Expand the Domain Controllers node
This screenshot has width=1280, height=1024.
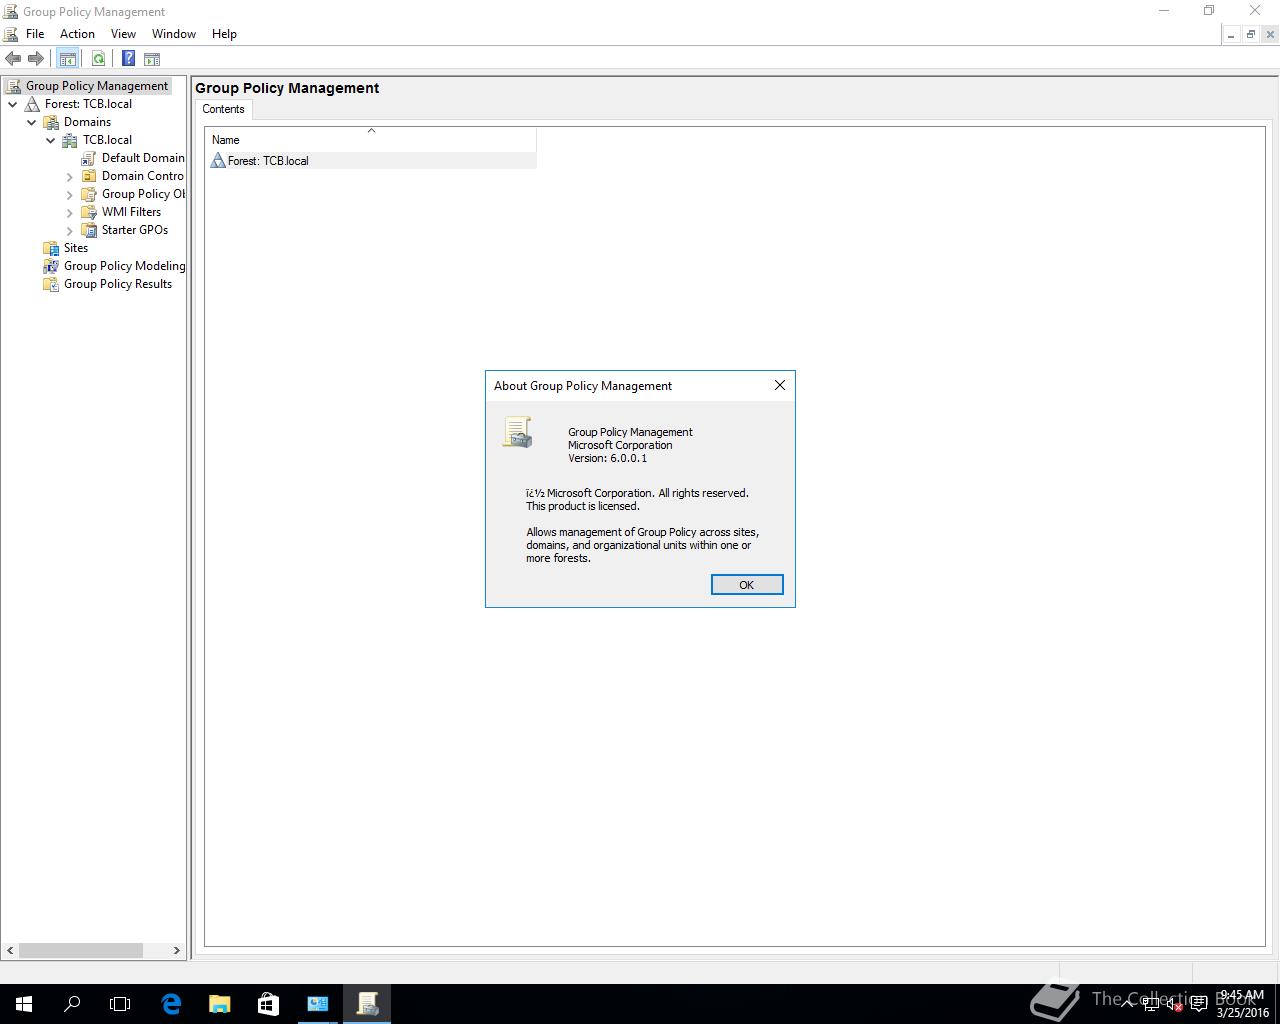(70, 177)
